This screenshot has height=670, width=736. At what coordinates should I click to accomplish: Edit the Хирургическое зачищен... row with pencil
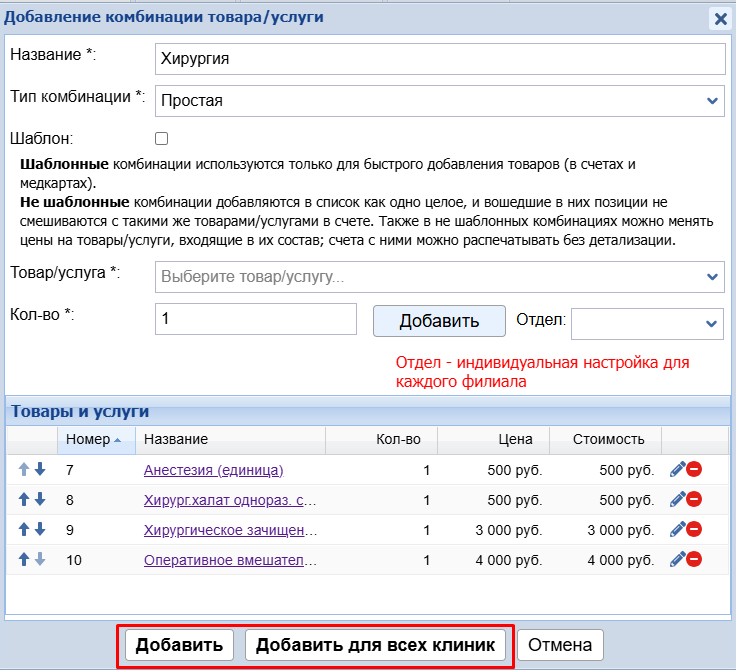tap(677, 530)
